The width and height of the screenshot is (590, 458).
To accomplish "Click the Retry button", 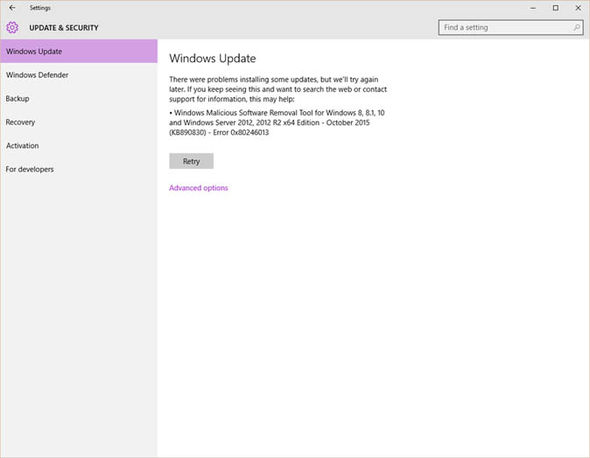I will (191, 161).
